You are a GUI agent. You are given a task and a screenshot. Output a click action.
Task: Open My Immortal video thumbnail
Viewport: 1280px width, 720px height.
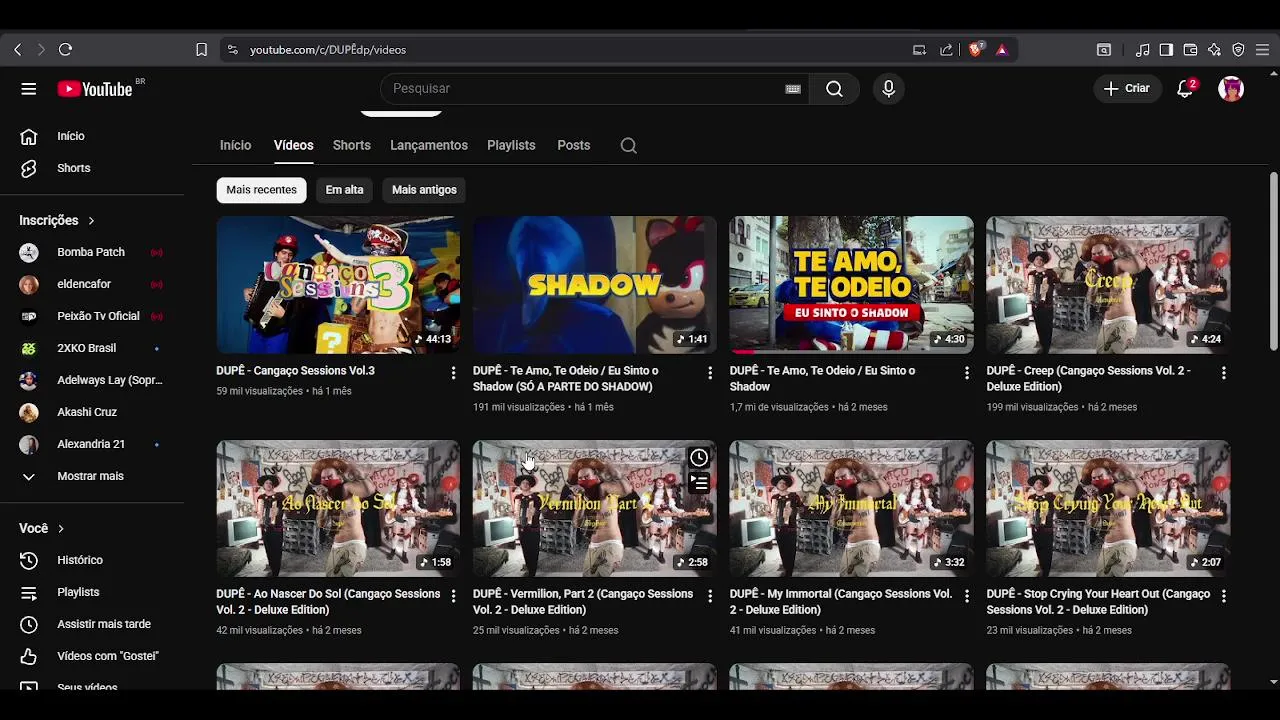coord(851,508)
